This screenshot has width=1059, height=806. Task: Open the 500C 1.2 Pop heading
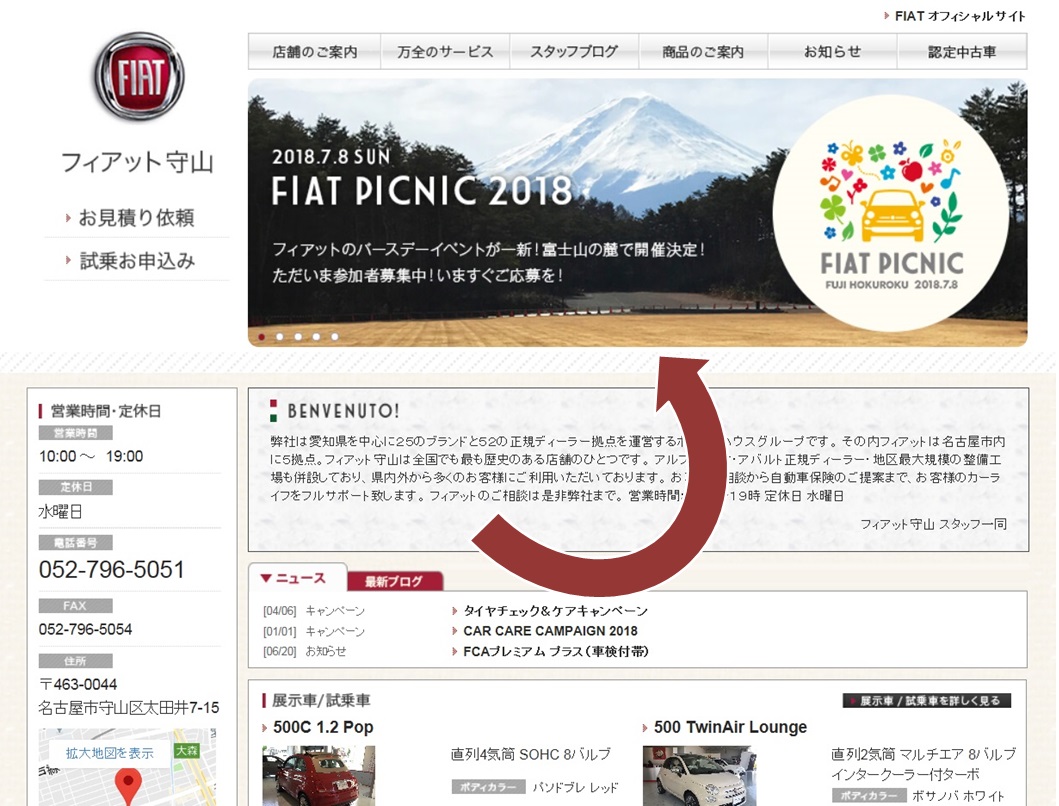tap(323, 728)
